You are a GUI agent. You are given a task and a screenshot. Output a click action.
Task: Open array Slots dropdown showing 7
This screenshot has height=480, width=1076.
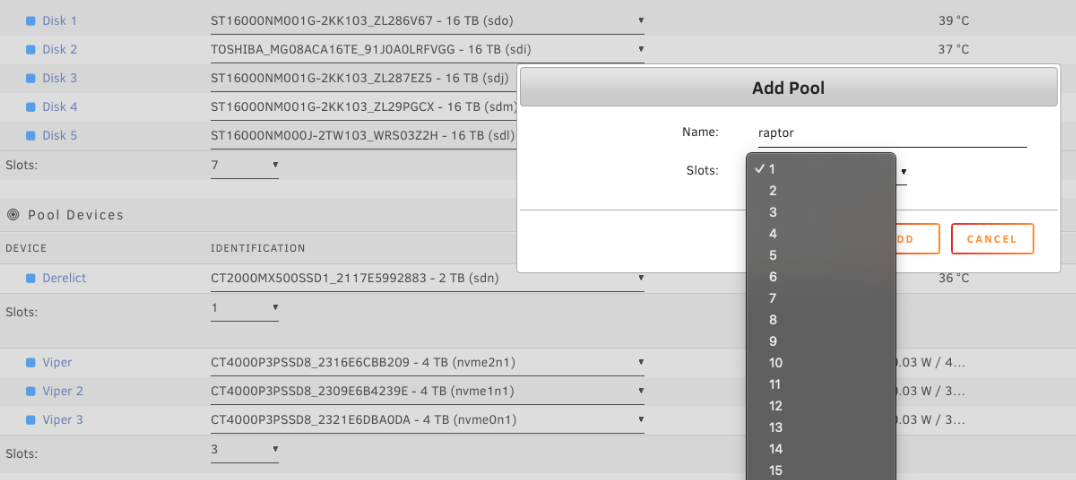point(244,165)
